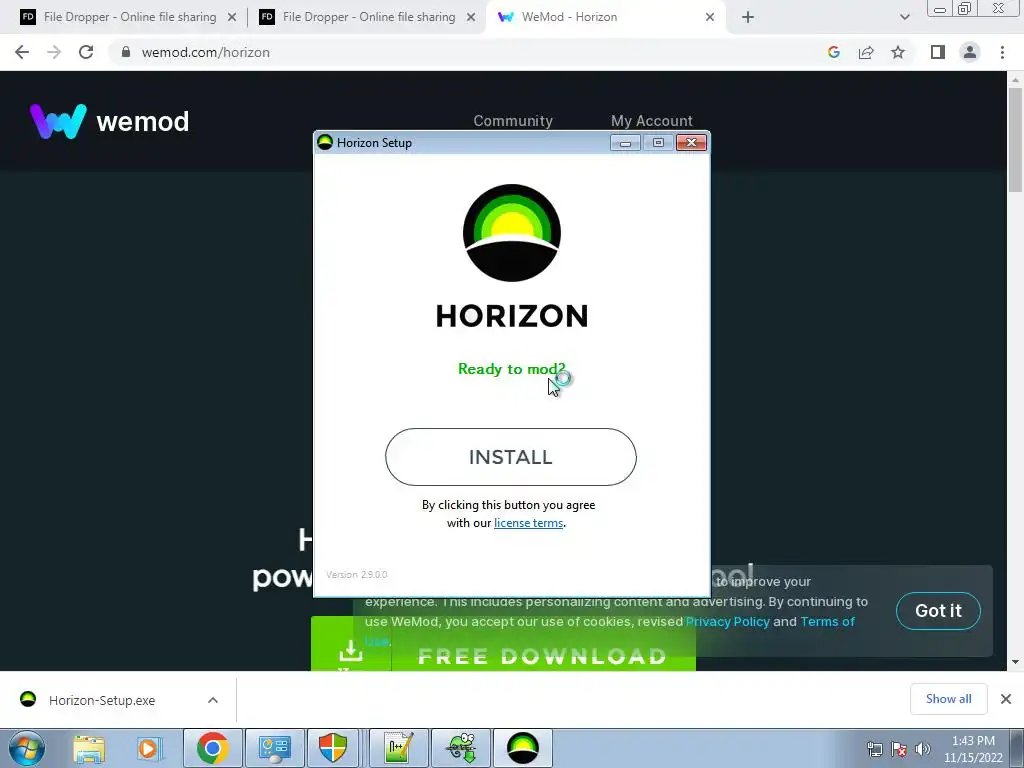1024x768 pixels.
Task: Open a new Chrome tab
Action: (x=748, y=17)
